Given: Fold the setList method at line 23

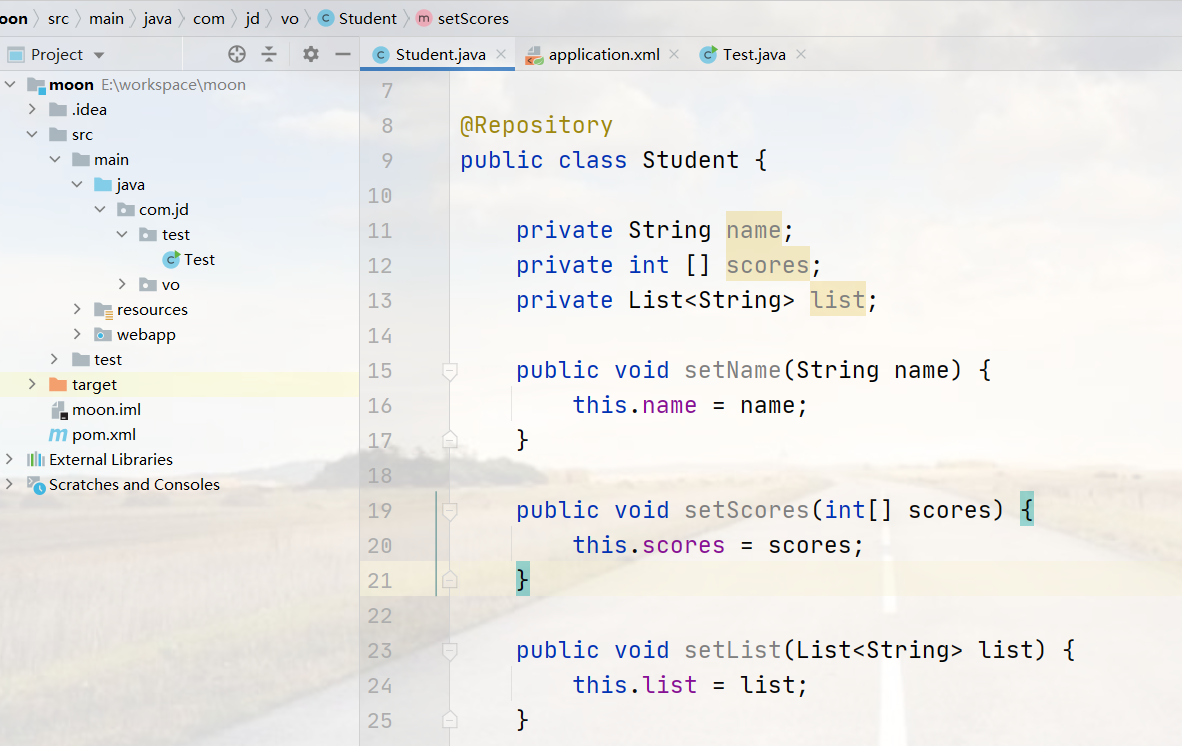Looking at the screenshot, I should pyautogui.click(x=449, y=651).
